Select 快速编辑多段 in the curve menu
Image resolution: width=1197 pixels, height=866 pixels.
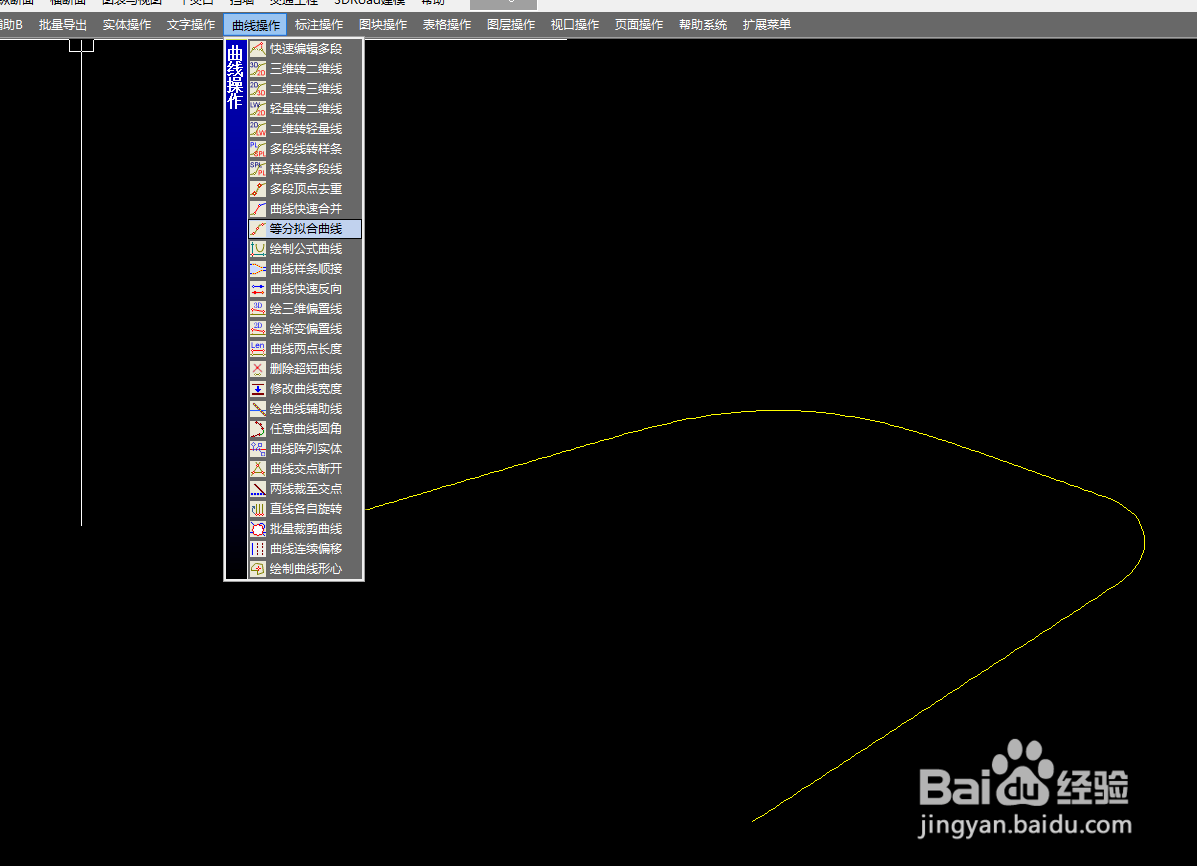pyautogui.click(x=305, y=49)
